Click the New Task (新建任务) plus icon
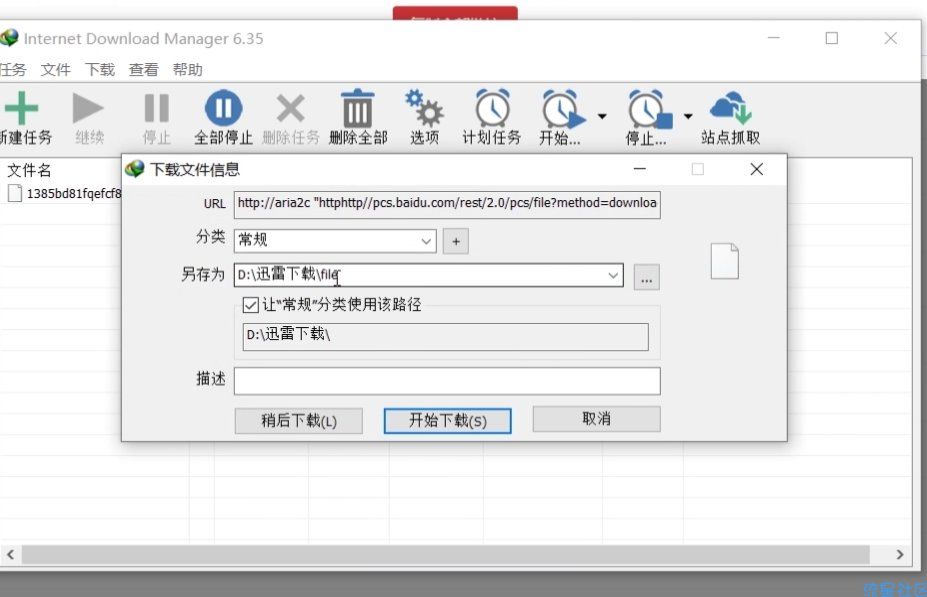Screen dimensions: 927x597 tap(21, 108)
